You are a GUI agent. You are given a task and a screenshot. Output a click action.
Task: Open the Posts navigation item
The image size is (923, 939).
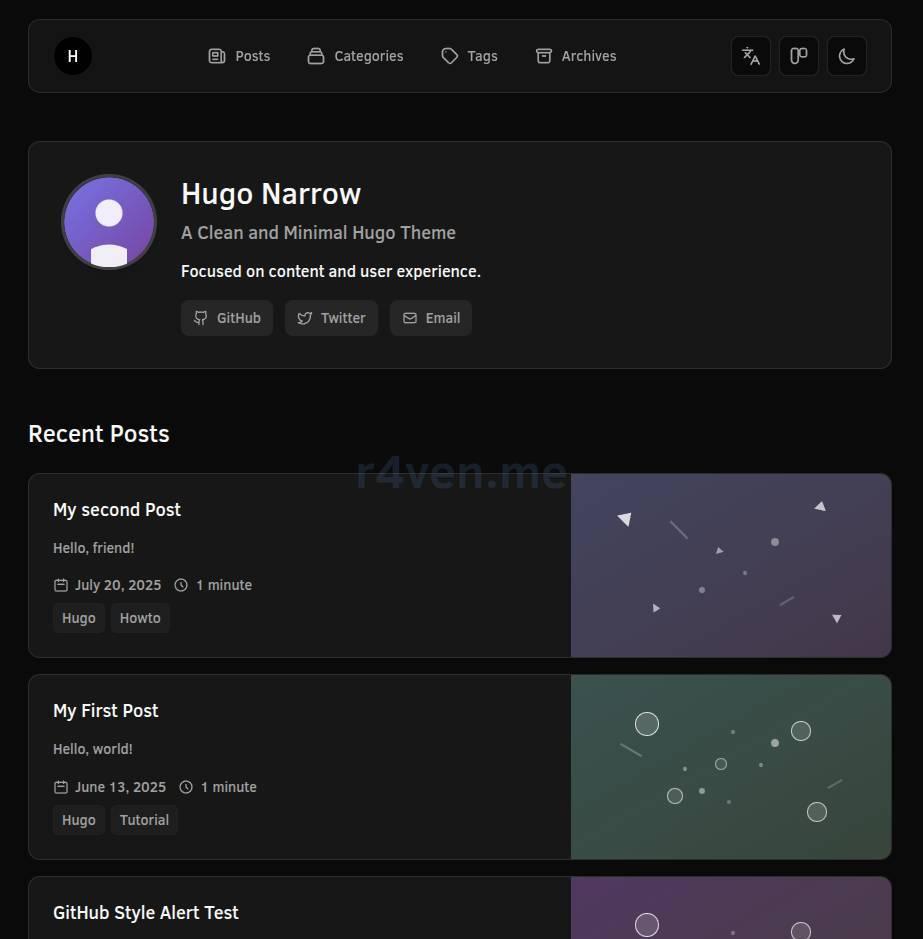pos(239,56)
